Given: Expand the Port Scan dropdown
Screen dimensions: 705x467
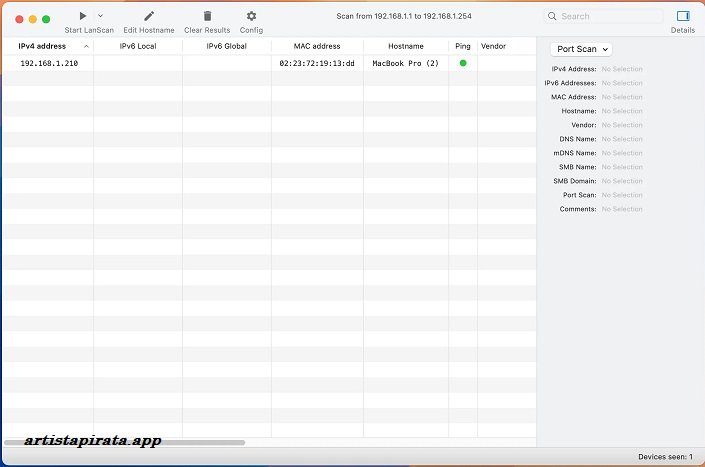Looking at the screenshot, I should pyautogui.click(x=581, y=49).
